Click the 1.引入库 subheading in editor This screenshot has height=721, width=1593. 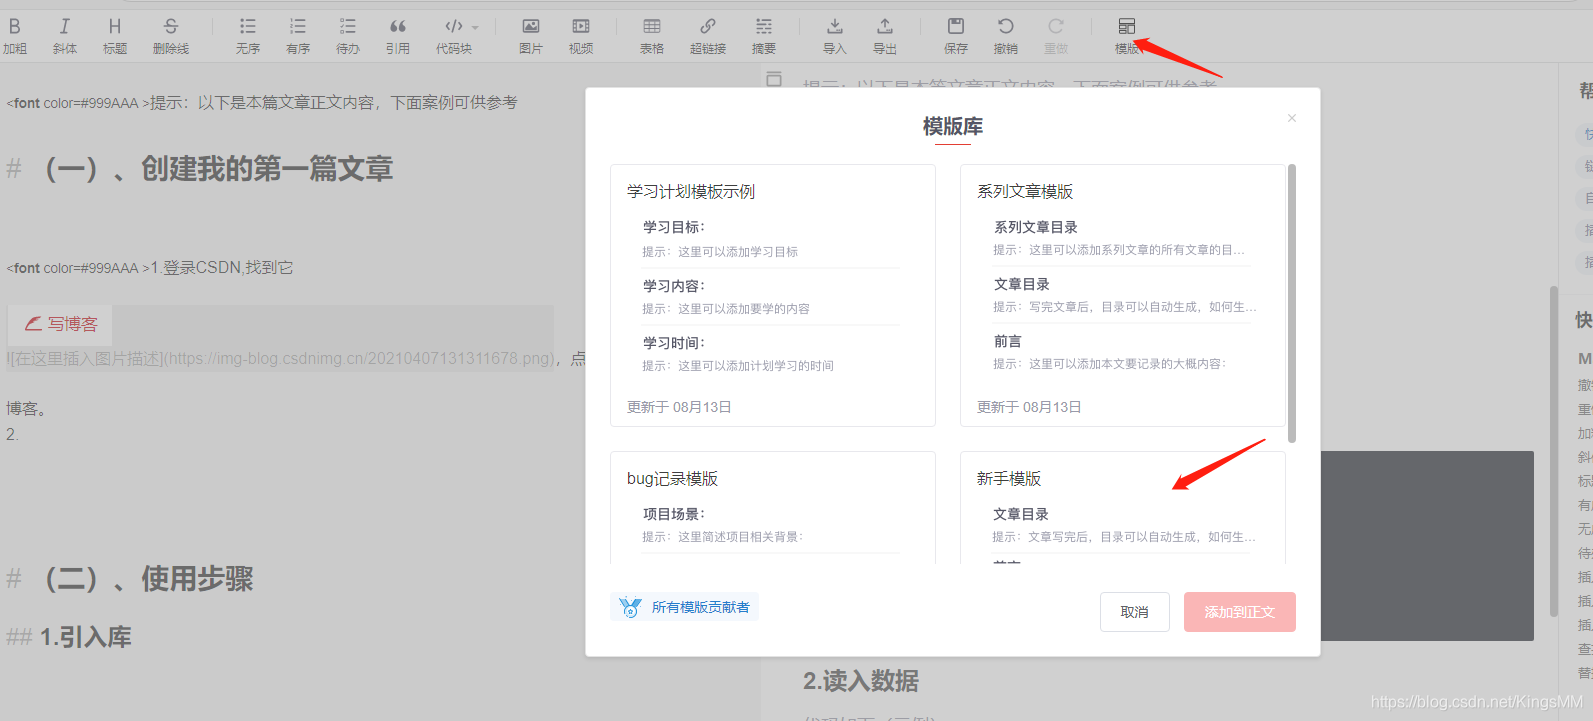[86, 637]
